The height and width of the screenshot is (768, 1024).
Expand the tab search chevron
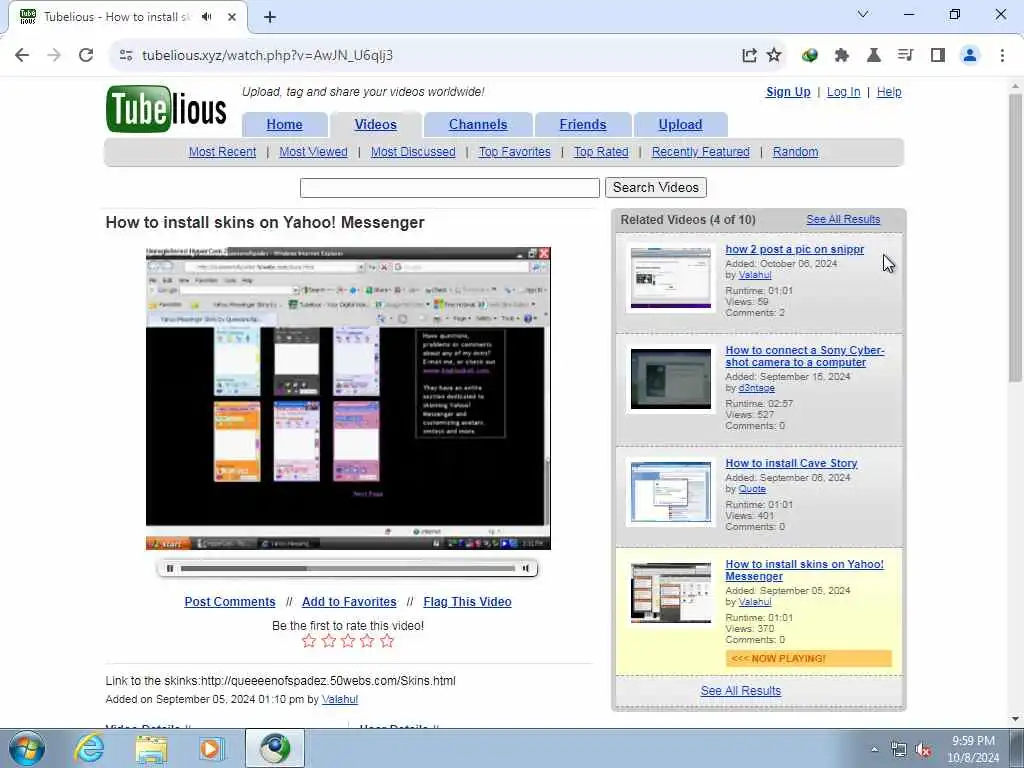pyautogui.click(x=863, y=14)
